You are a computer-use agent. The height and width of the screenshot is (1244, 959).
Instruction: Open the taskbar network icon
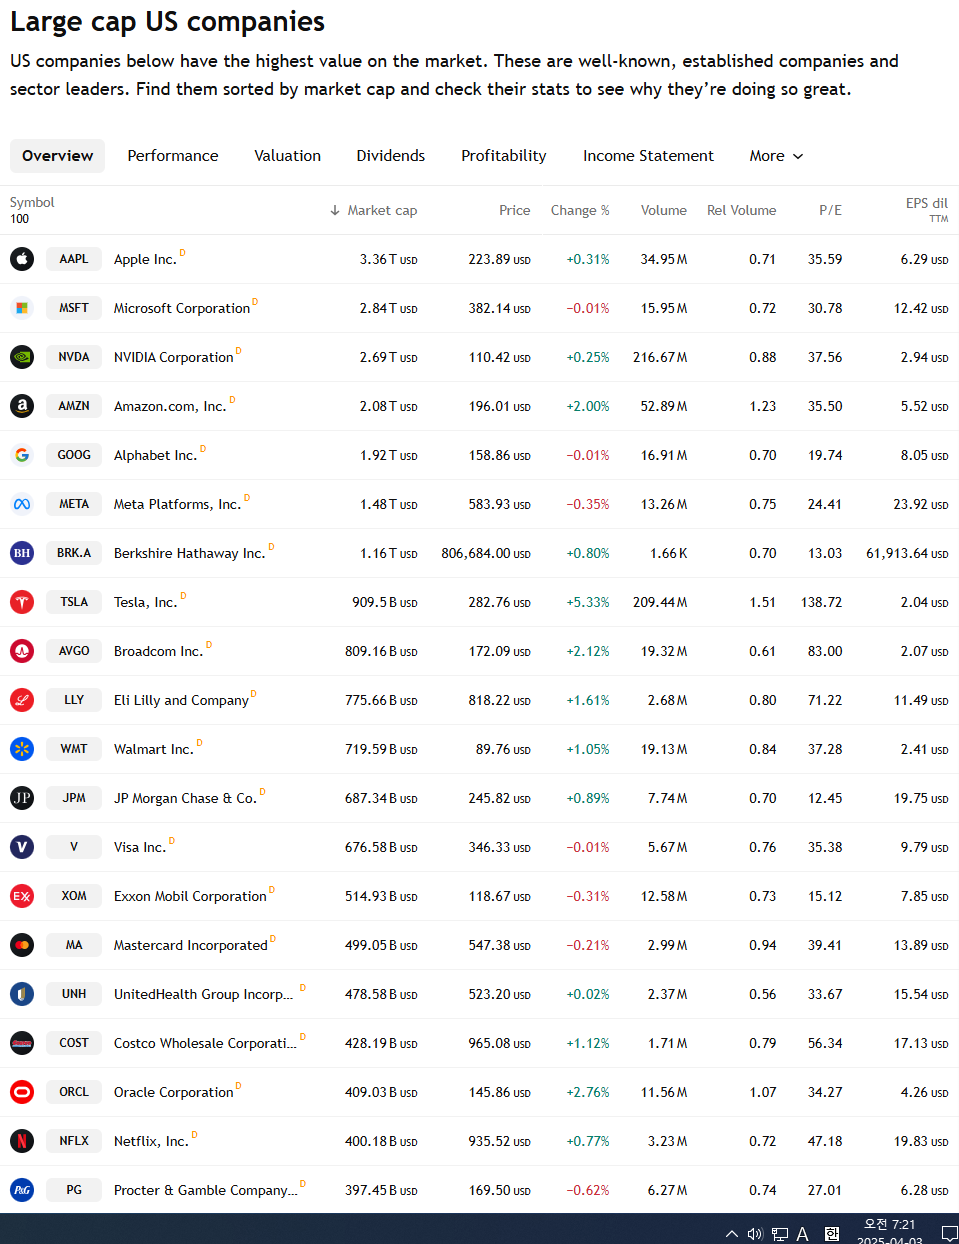click(x=780, y=1234)
